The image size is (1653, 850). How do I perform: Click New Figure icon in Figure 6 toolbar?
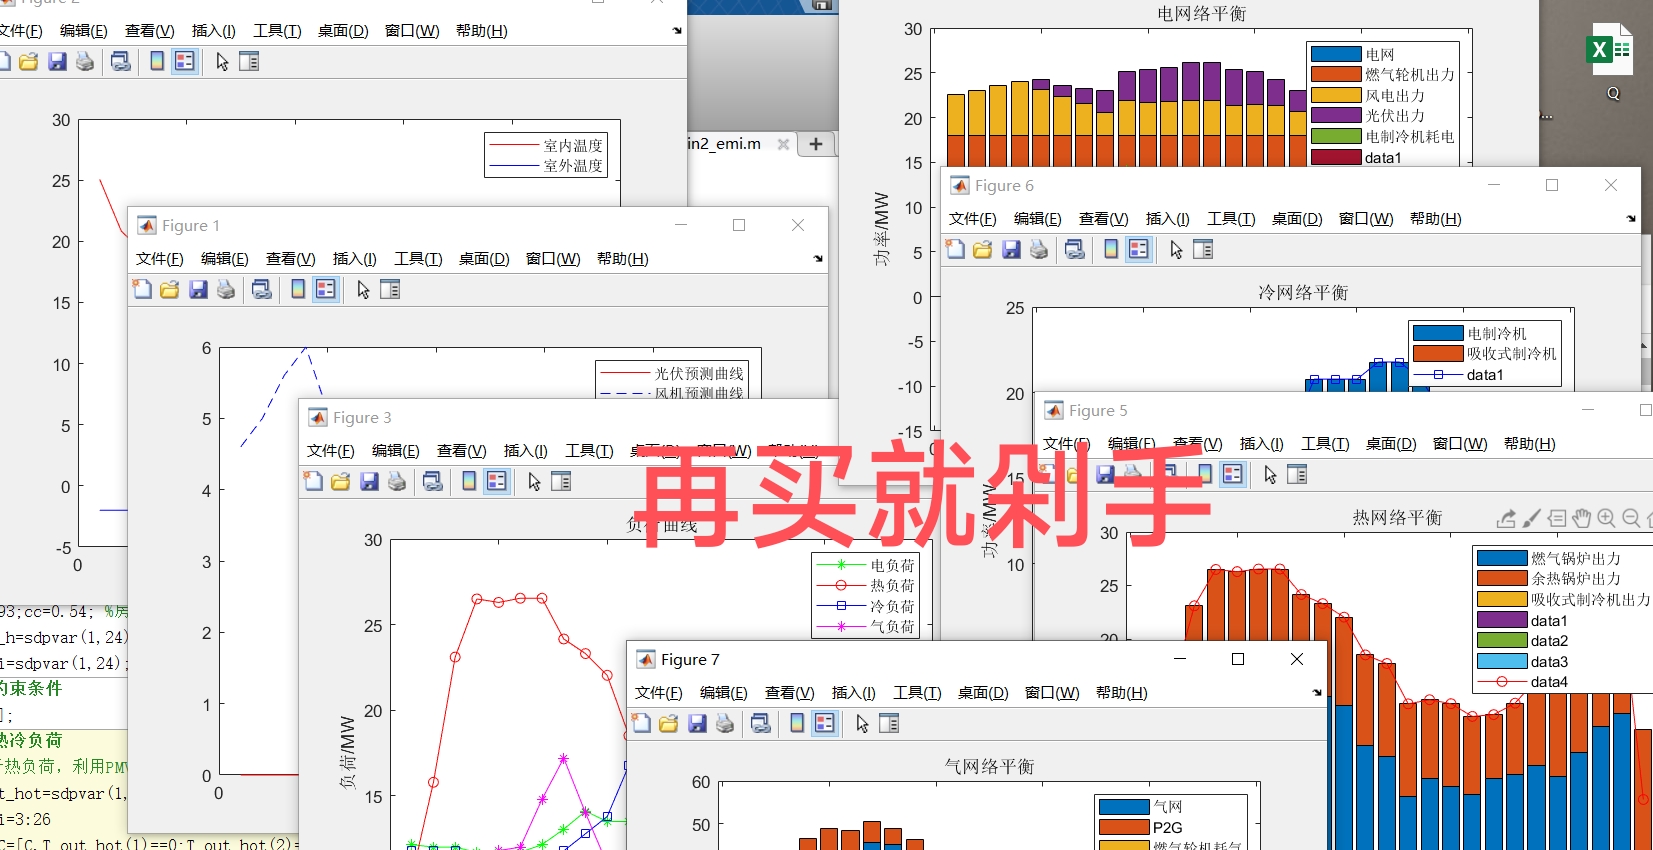(x=955, y=249)
